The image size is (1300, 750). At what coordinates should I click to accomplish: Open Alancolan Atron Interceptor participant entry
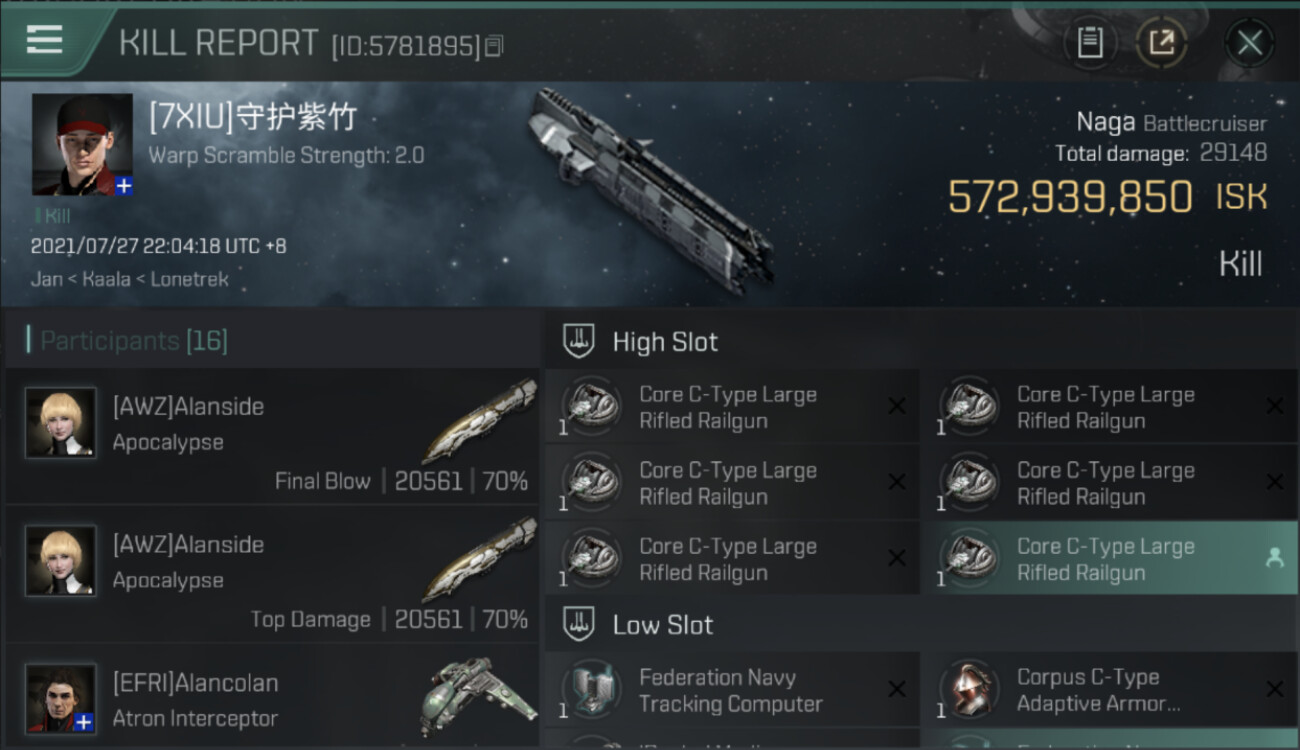pos(272,697)
